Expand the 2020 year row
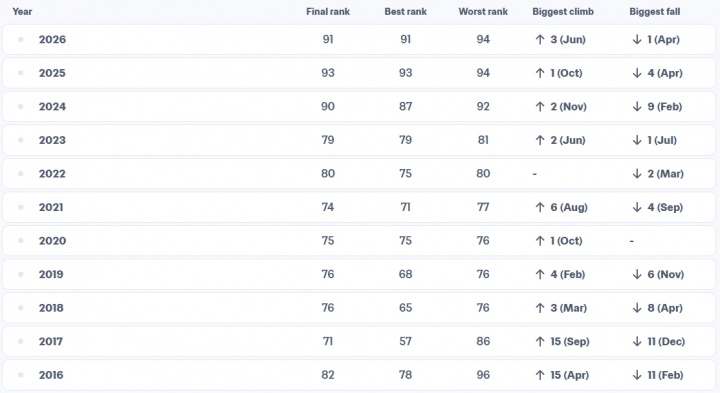Viewport: 720px width, 393px height. click(x=359, y=241)
